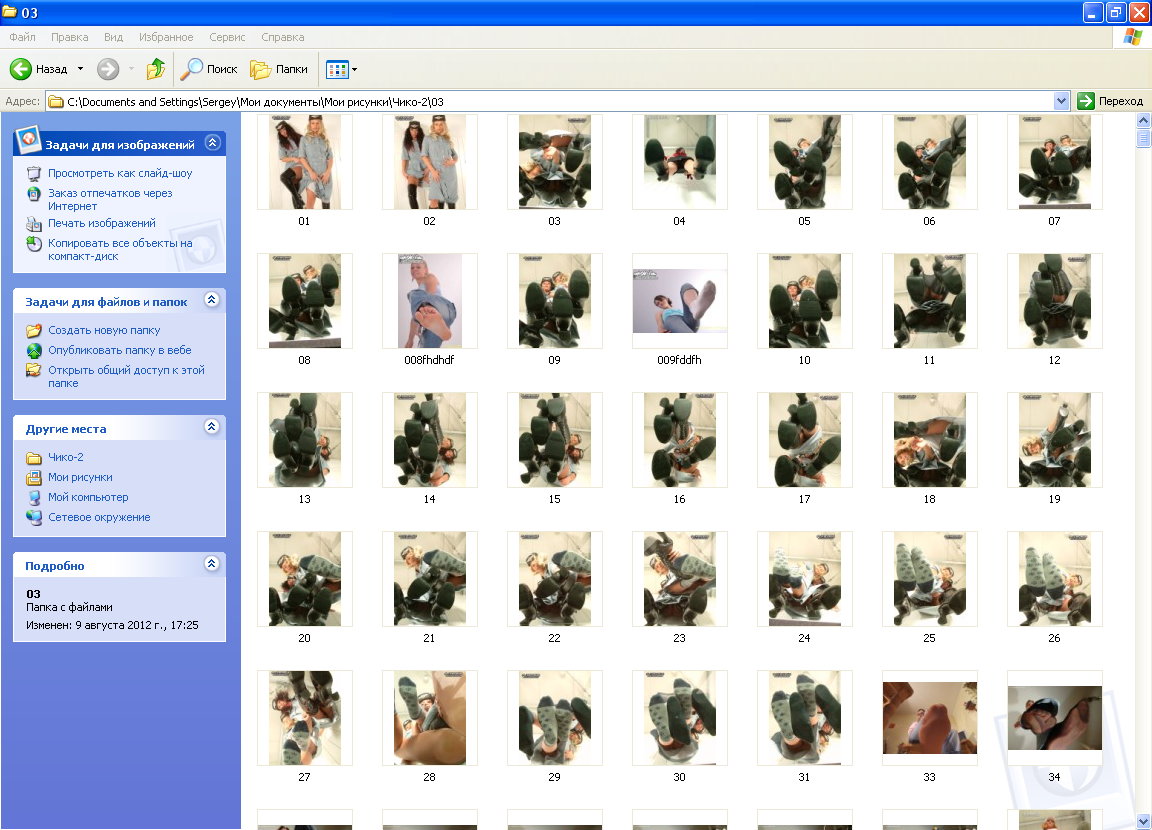
Task: Click the computer icon beside Мой компьютер
Action: pyautogui.click(x=34, y=497)
